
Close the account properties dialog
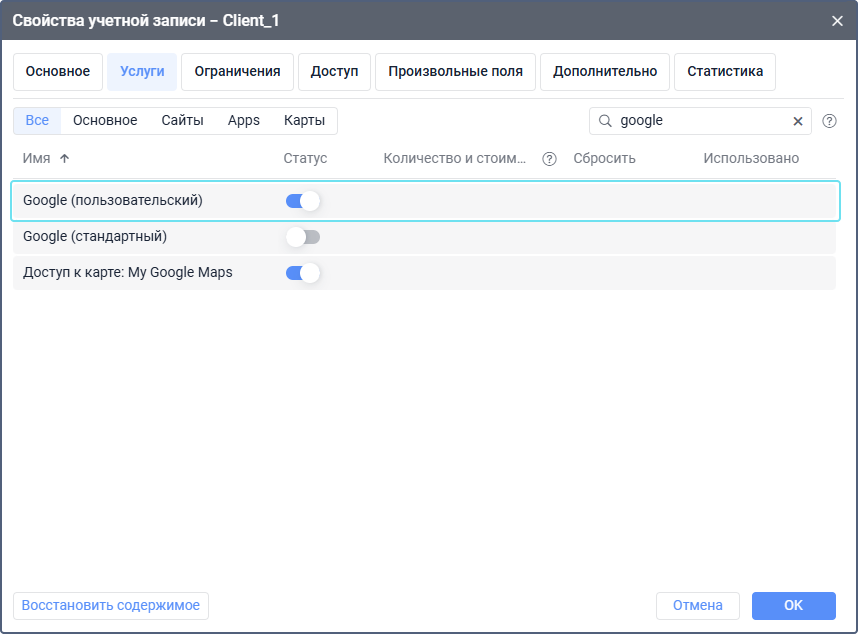[x=837, y=20]
